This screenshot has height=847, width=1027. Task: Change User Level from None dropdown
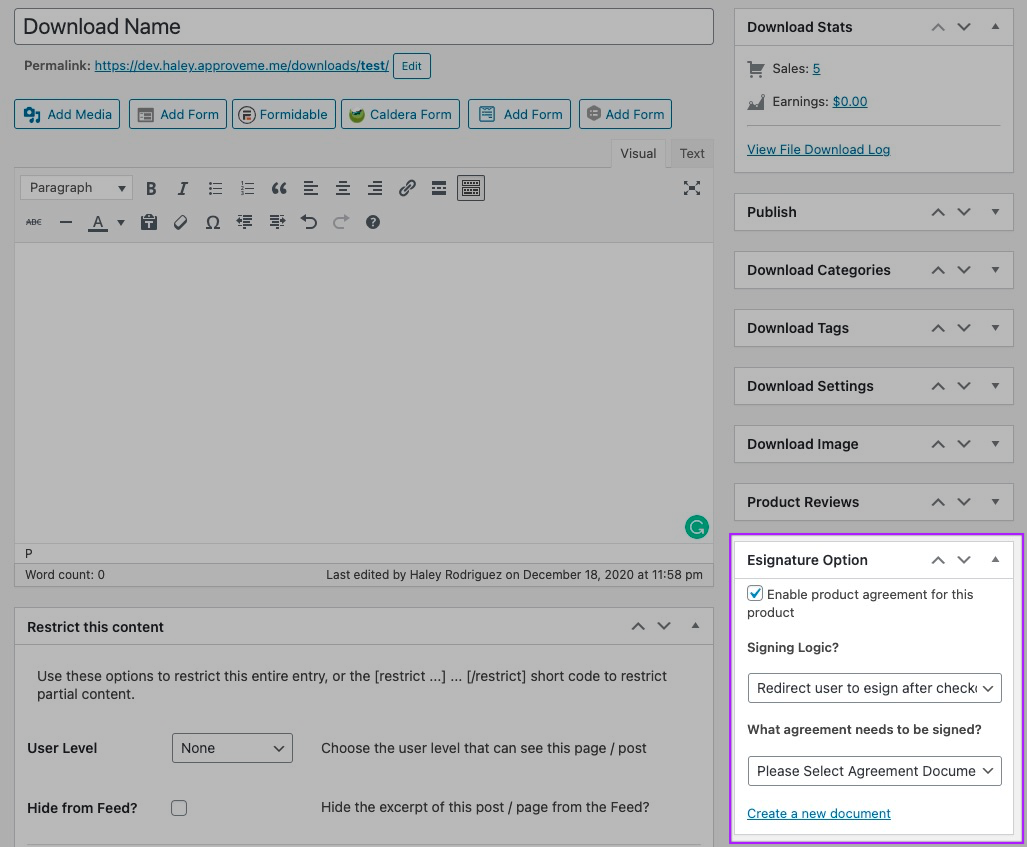pyautogui.click(x=232, y=748)
